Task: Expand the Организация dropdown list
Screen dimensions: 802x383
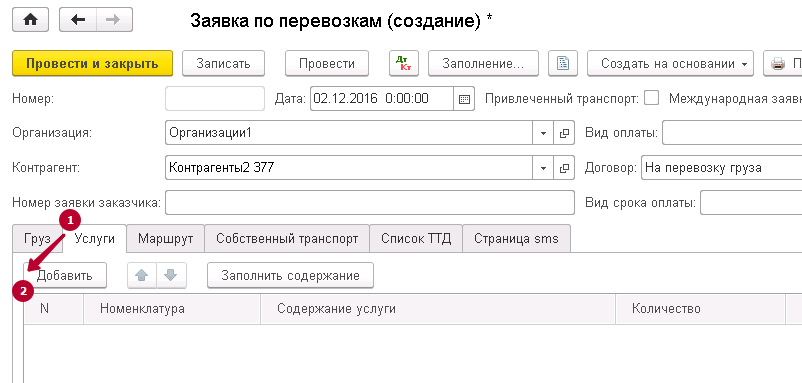Action: [x=543, y=133]
